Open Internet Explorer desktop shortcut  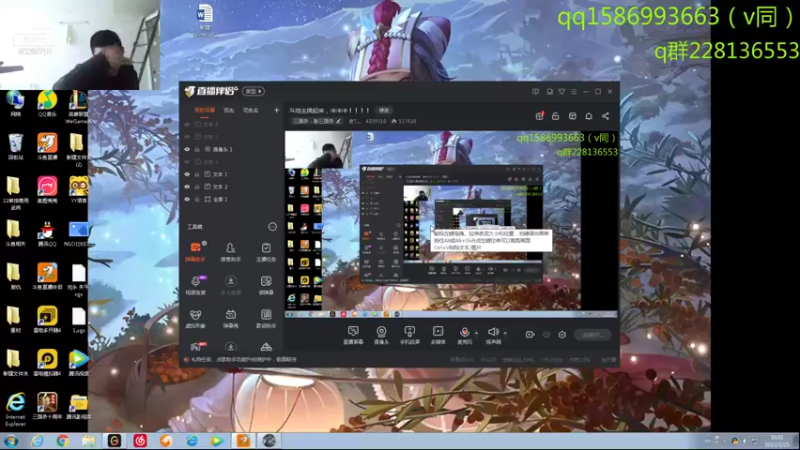point(15,409)
